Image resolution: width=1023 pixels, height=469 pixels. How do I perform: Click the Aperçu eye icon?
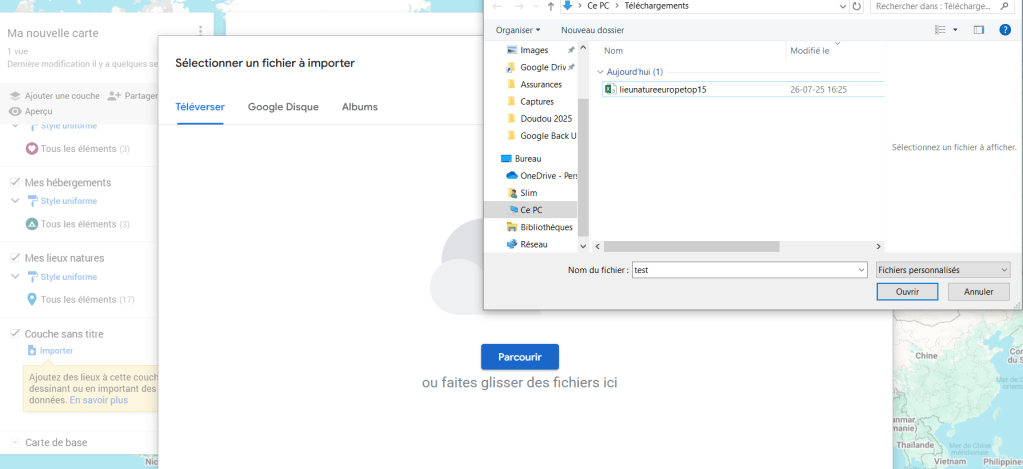tap(15, 111)
